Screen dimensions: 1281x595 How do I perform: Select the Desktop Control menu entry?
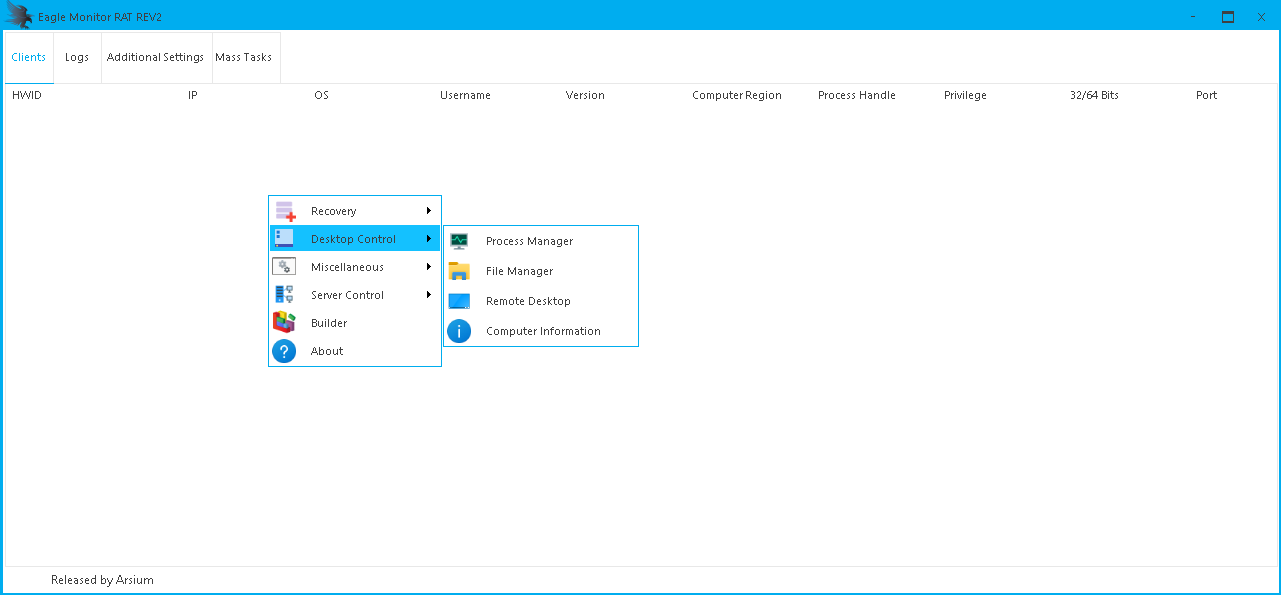pos(353,239)
